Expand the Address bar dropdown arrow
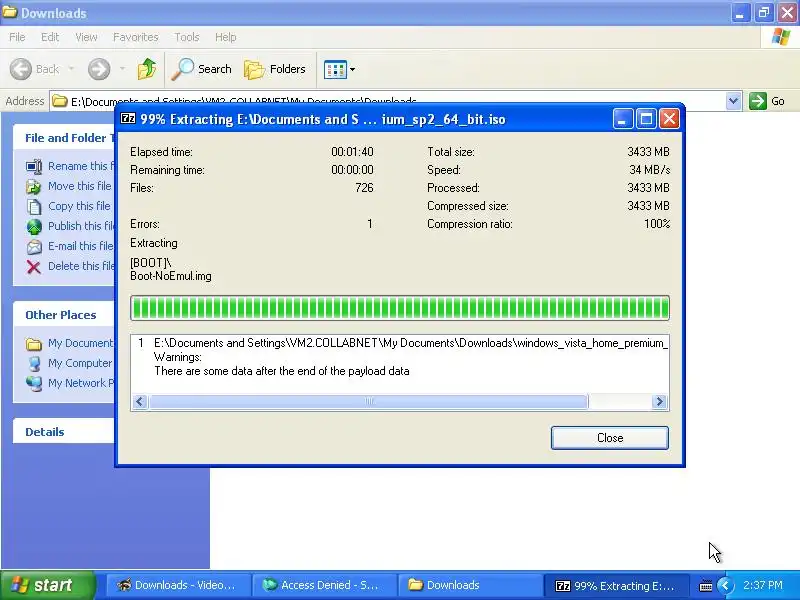Viewport: 800px width, 600px height. tap(733, 101)
